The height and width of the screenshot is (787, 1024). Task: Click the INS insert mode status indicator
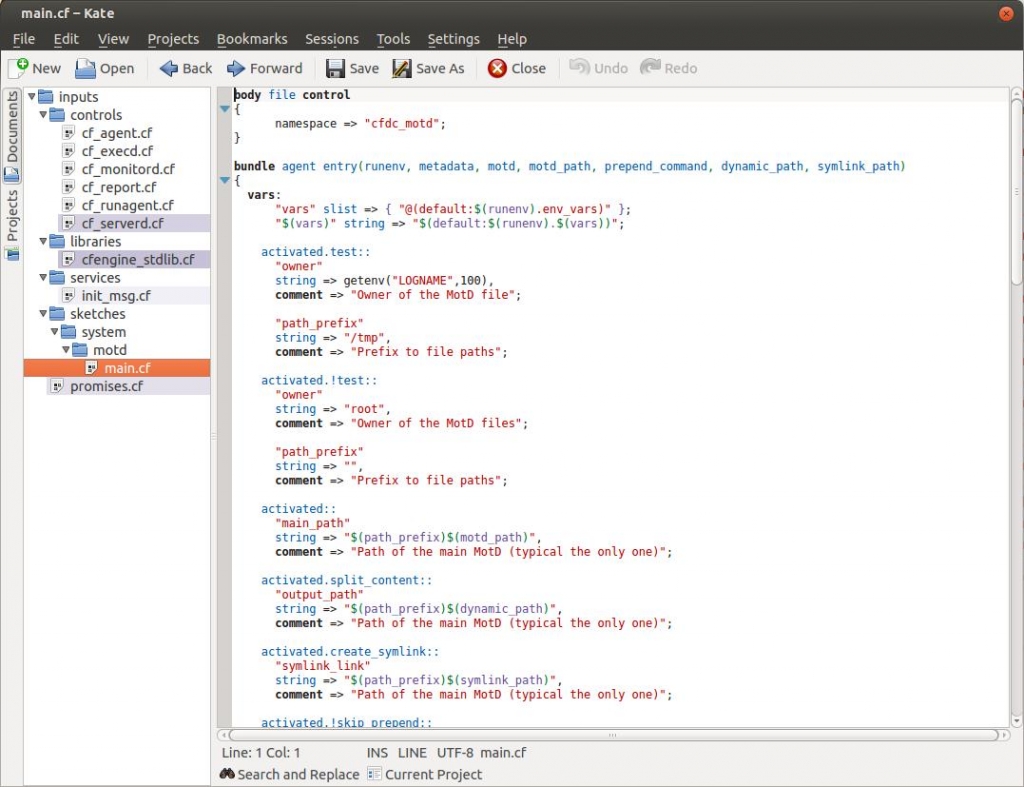click(x=377, y=753)
